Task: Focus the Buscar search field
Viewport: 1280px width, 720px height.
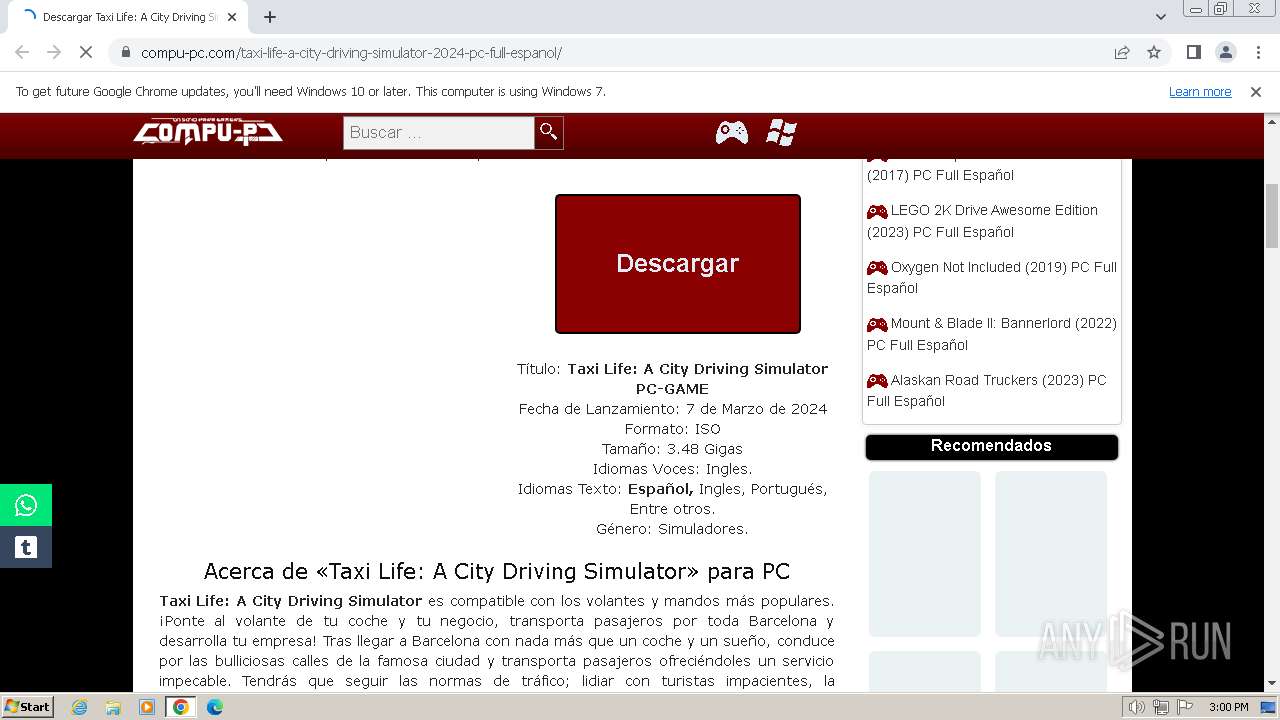Action: click(438, 132)
